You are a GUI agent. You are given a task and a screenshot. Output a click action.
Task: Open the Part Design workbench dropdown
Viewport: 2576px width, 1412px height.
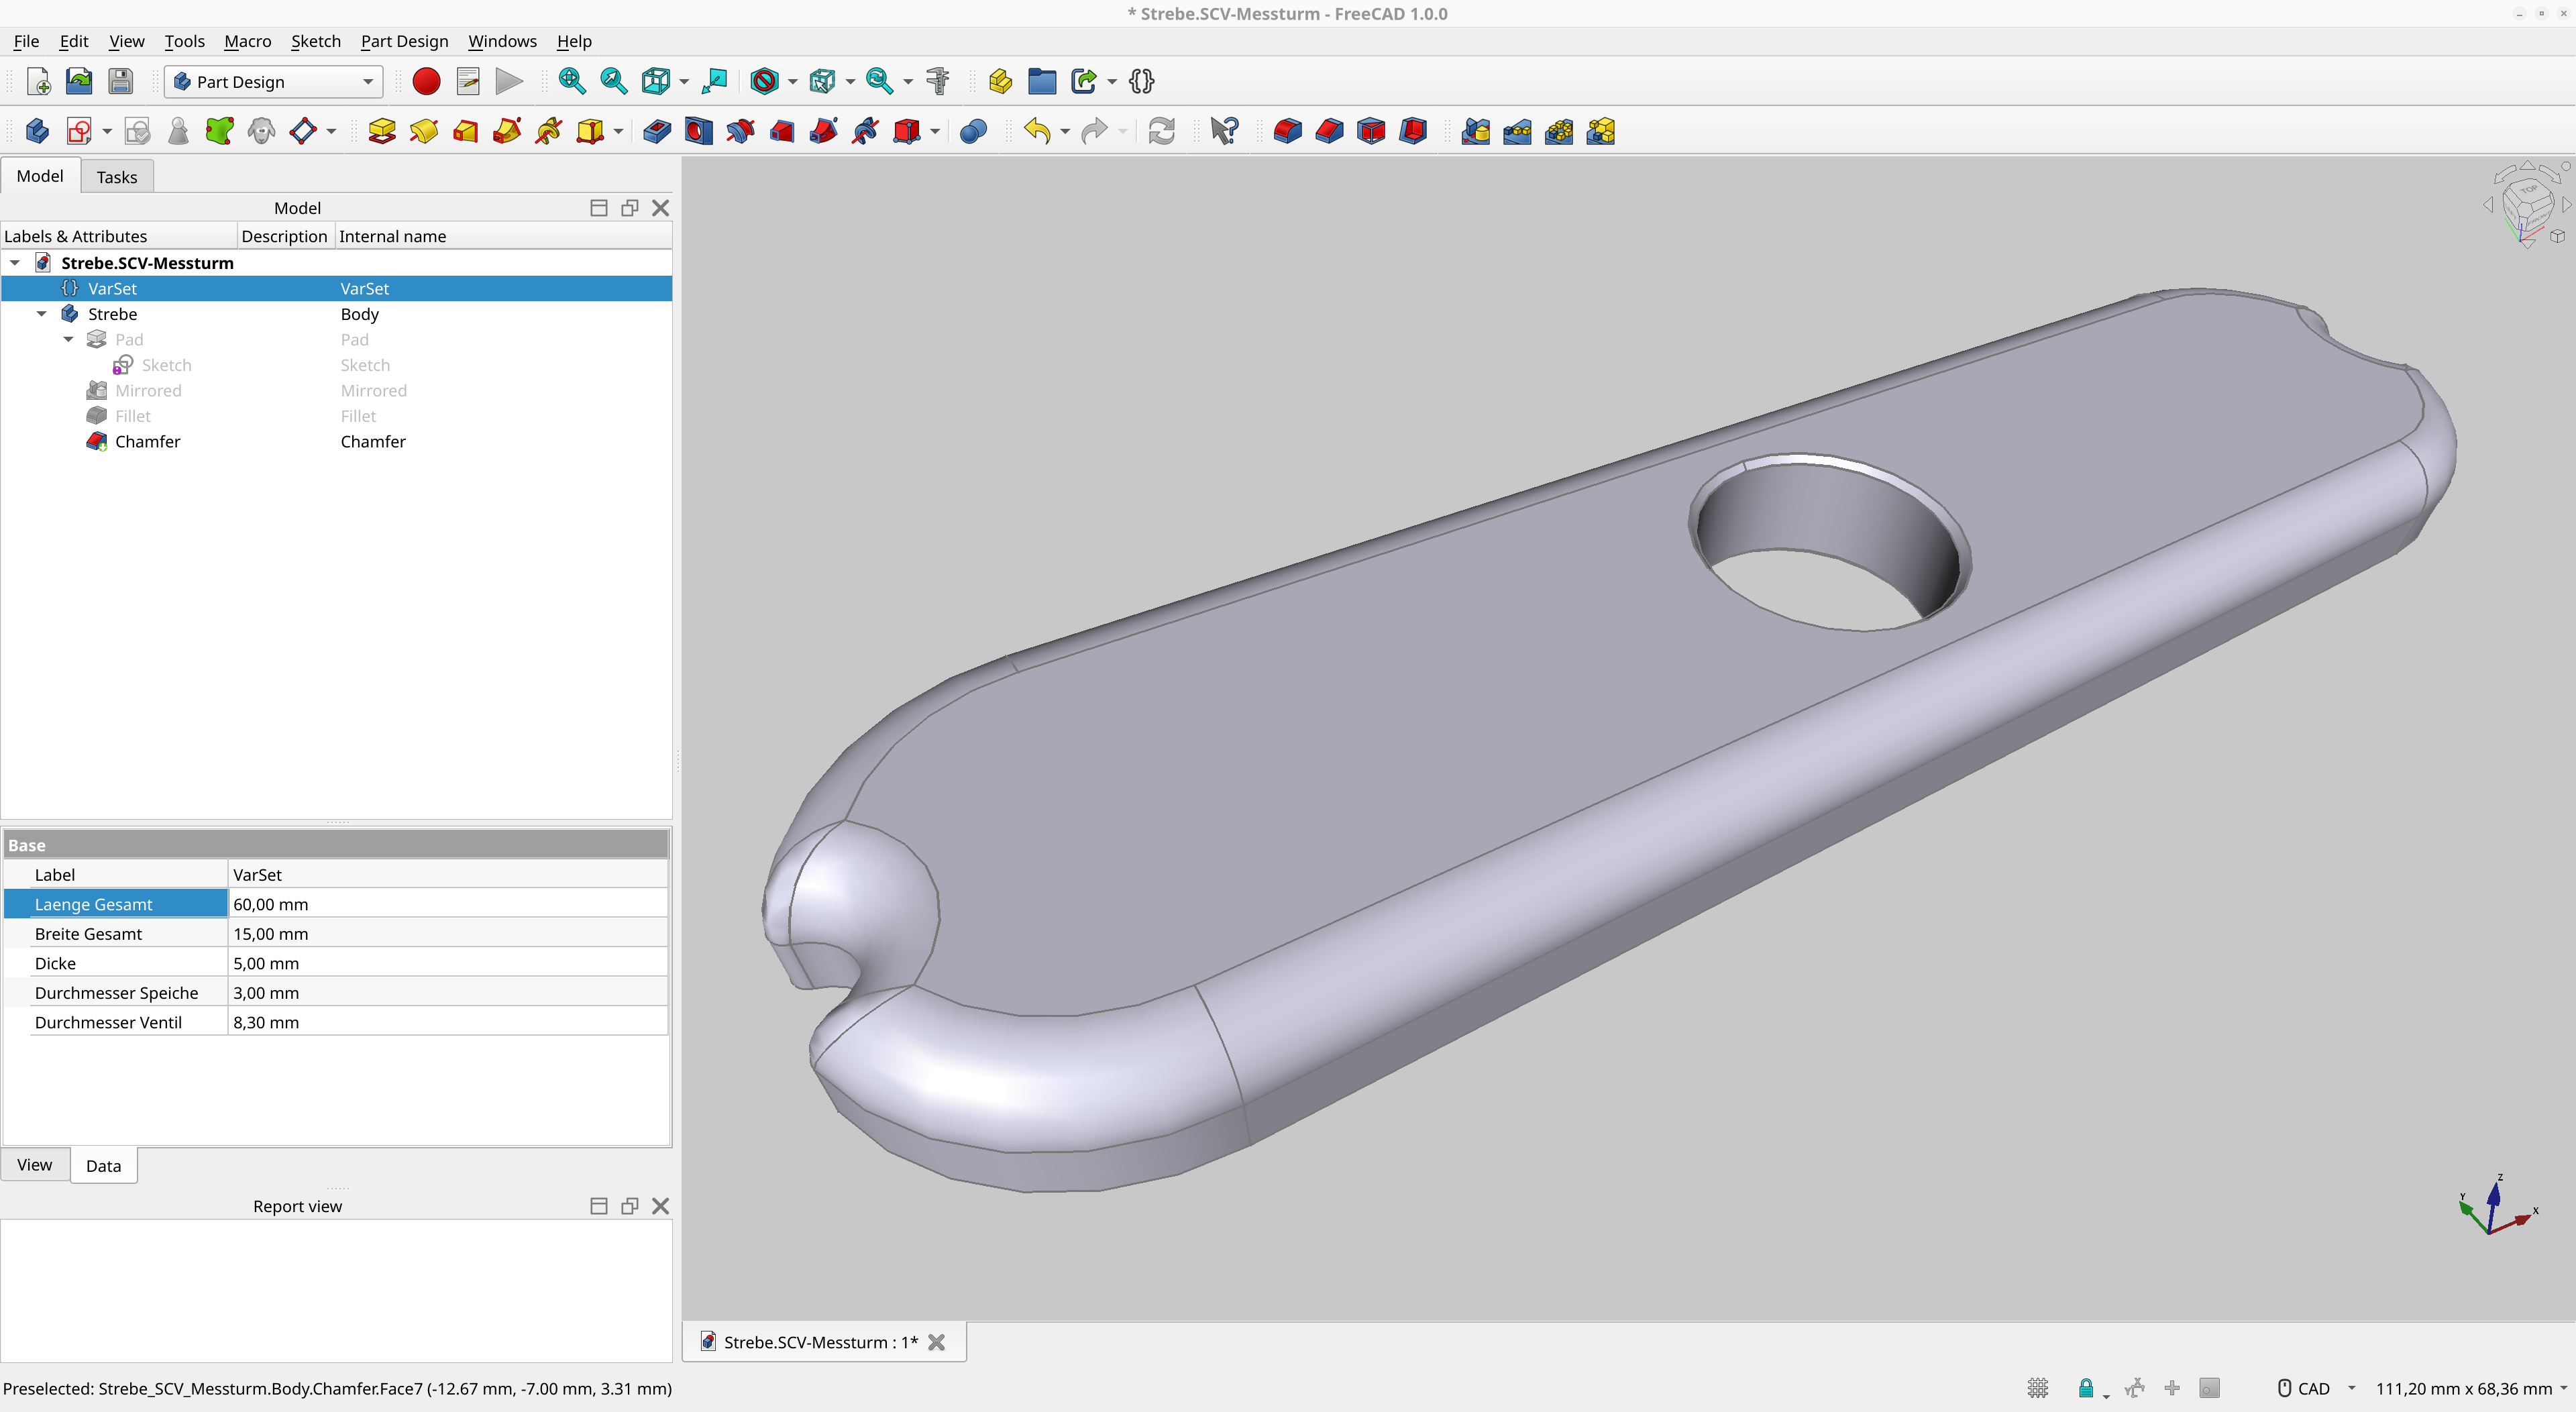point(273,82)
